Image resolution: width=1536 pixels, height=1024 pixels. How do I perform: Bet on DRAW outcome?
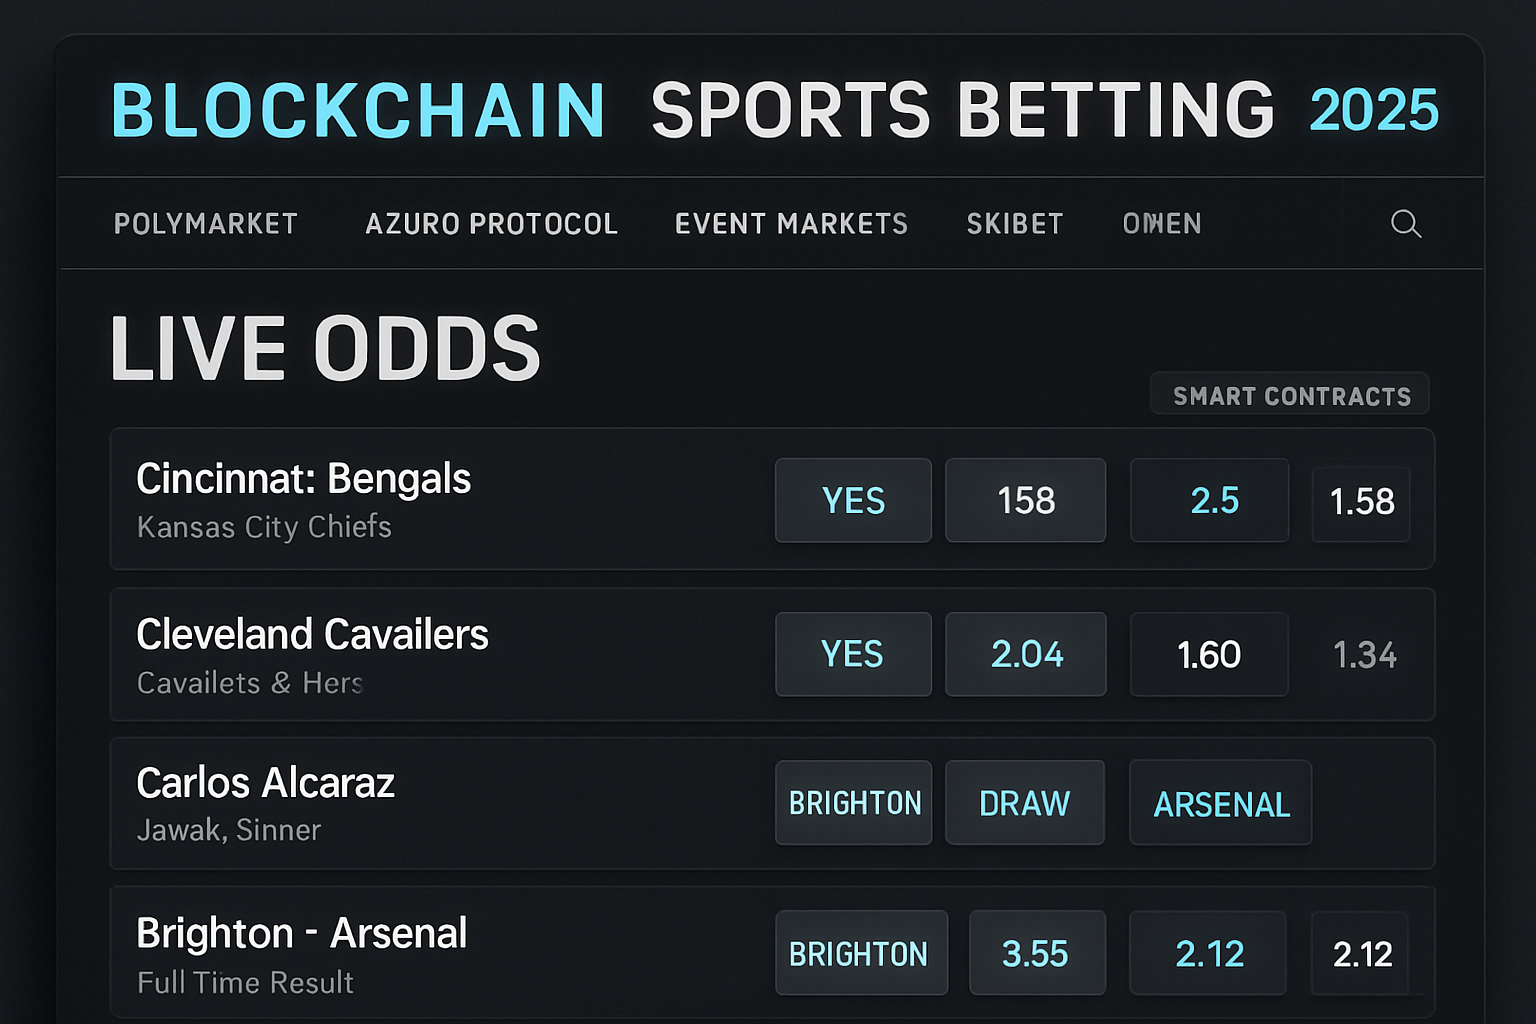click(1024, 803)
